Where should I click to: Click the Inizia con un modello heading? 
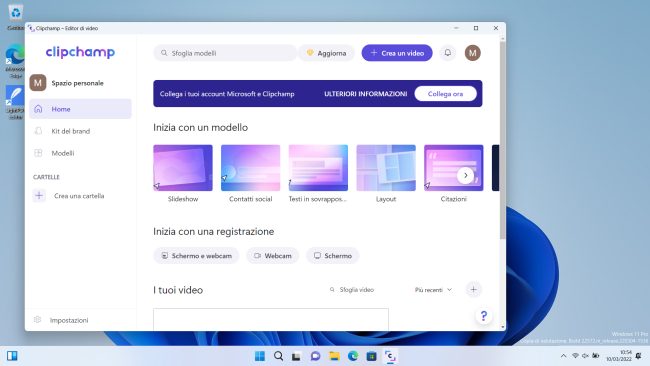click(201, 127)
